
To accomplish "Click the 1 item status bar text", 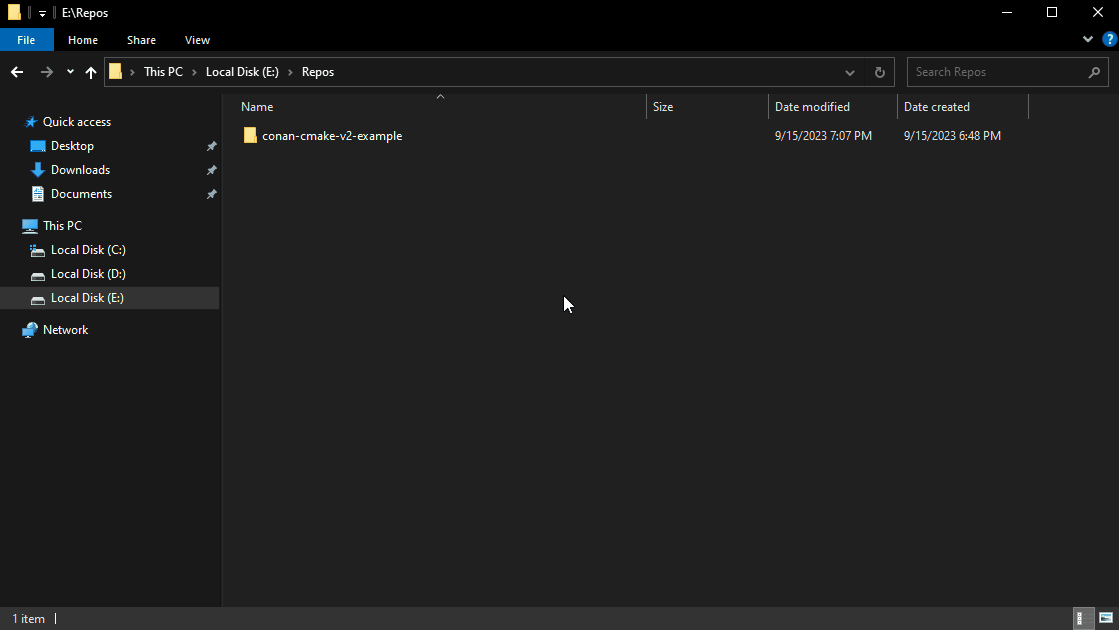I will (x=29, y=619).
